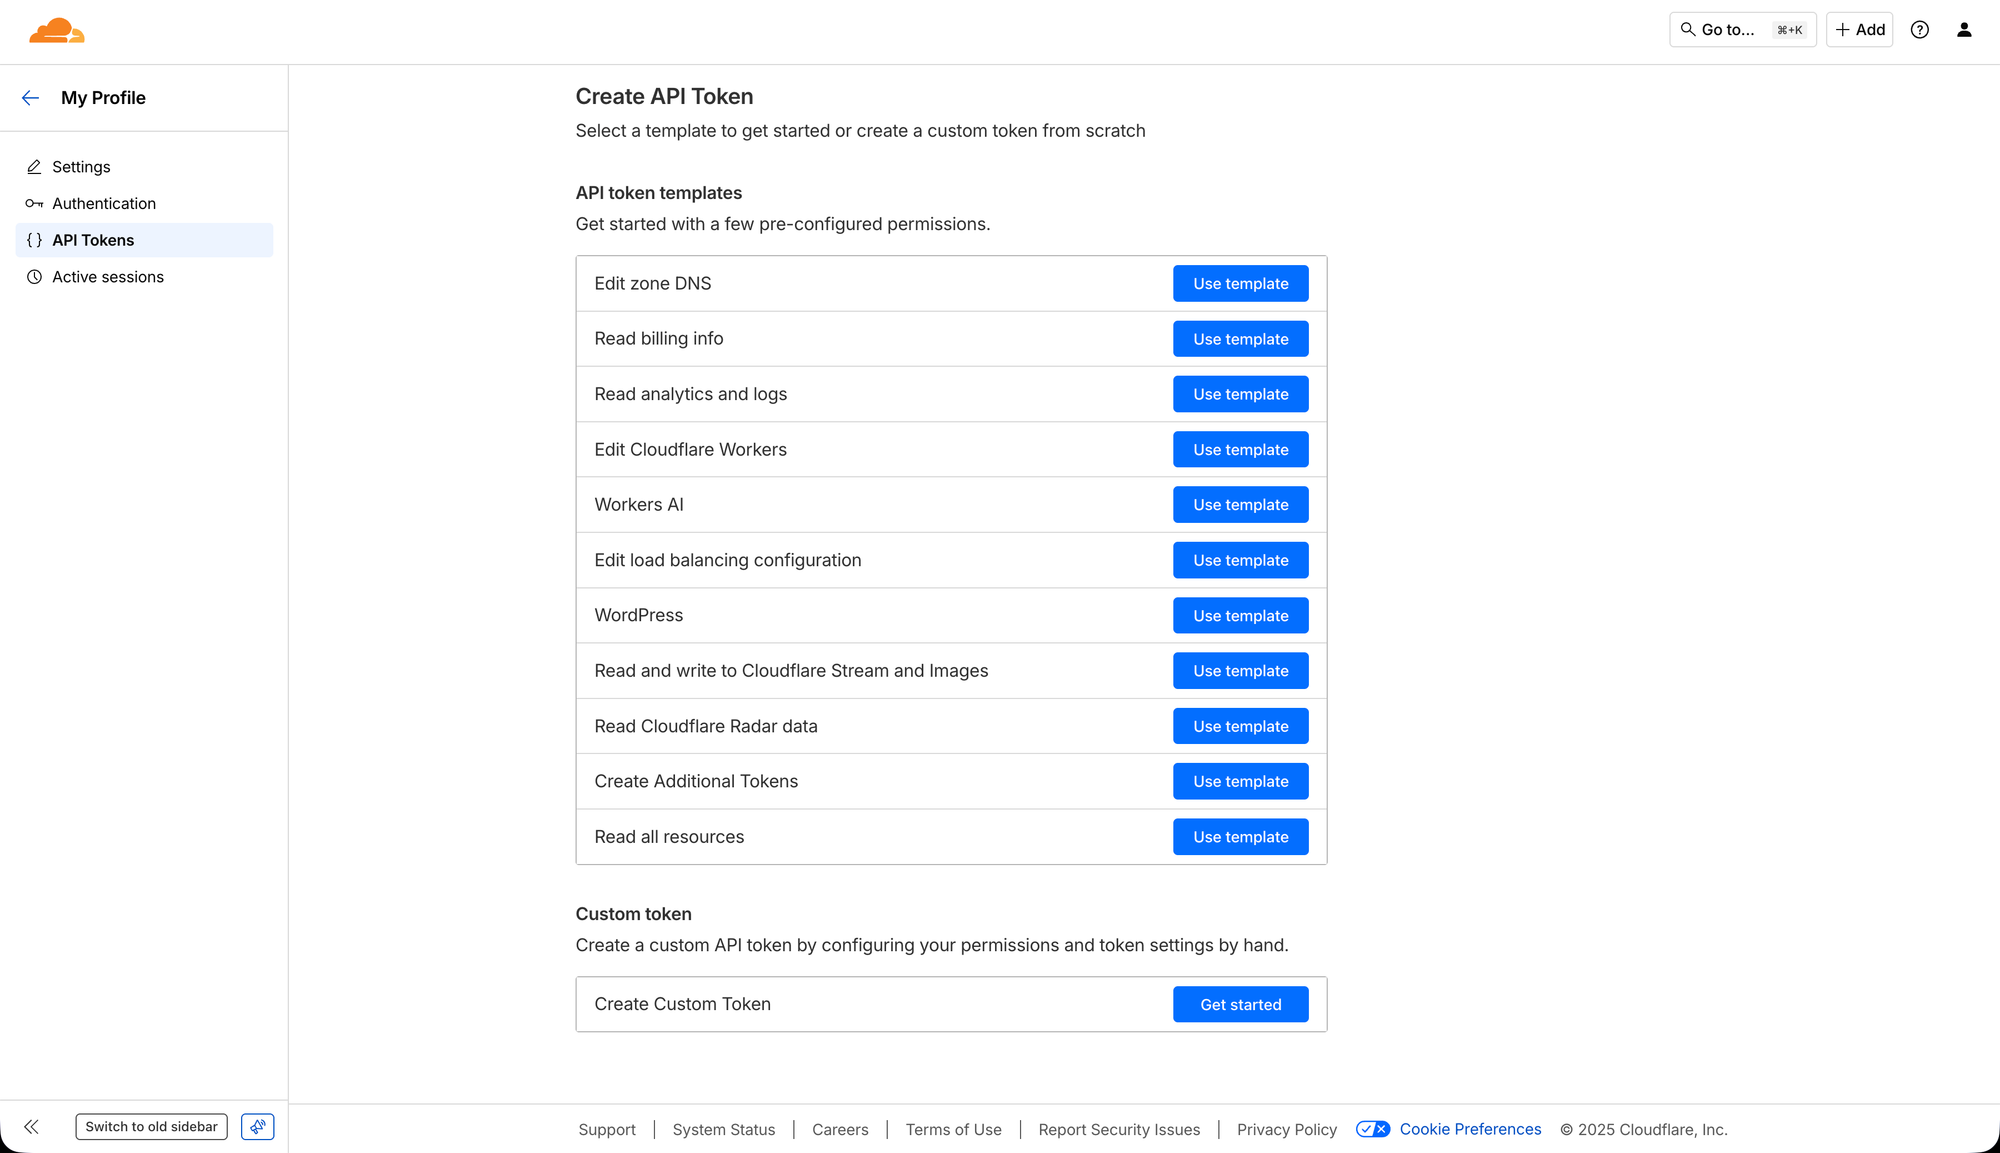Click the back arrow beside My Profile
Image resolution: width=2000 pixels, height=1153 pixels.
[x=30, y=97]
